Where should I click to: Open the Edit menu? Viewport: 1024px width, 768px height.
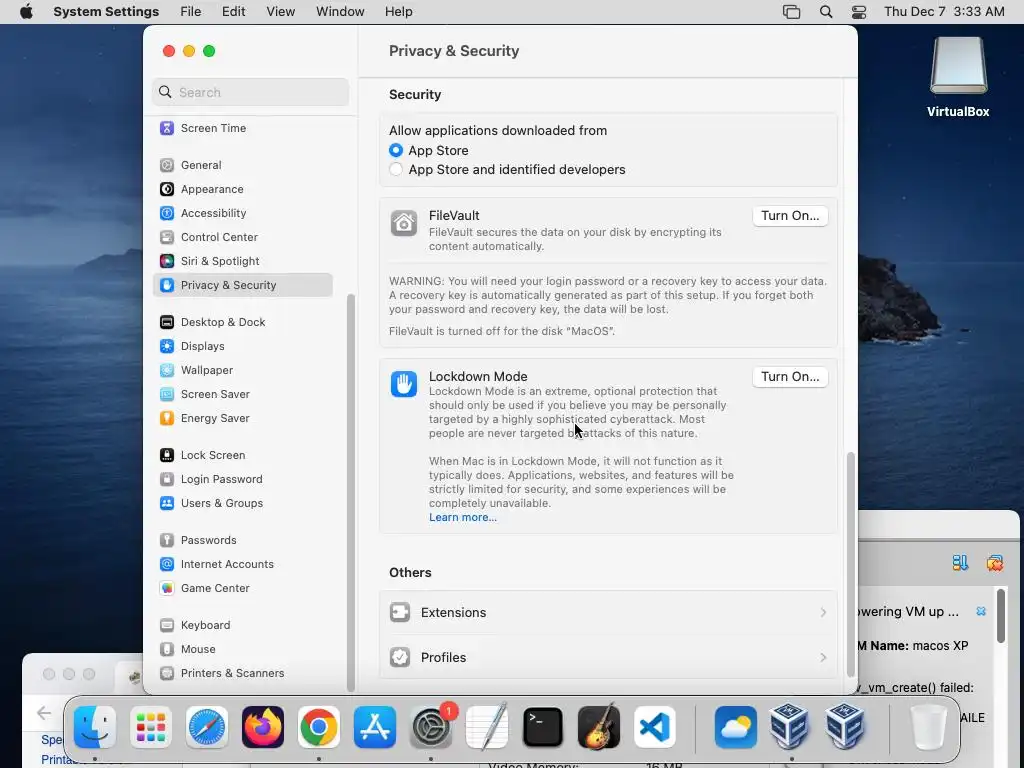pos(233,12)
